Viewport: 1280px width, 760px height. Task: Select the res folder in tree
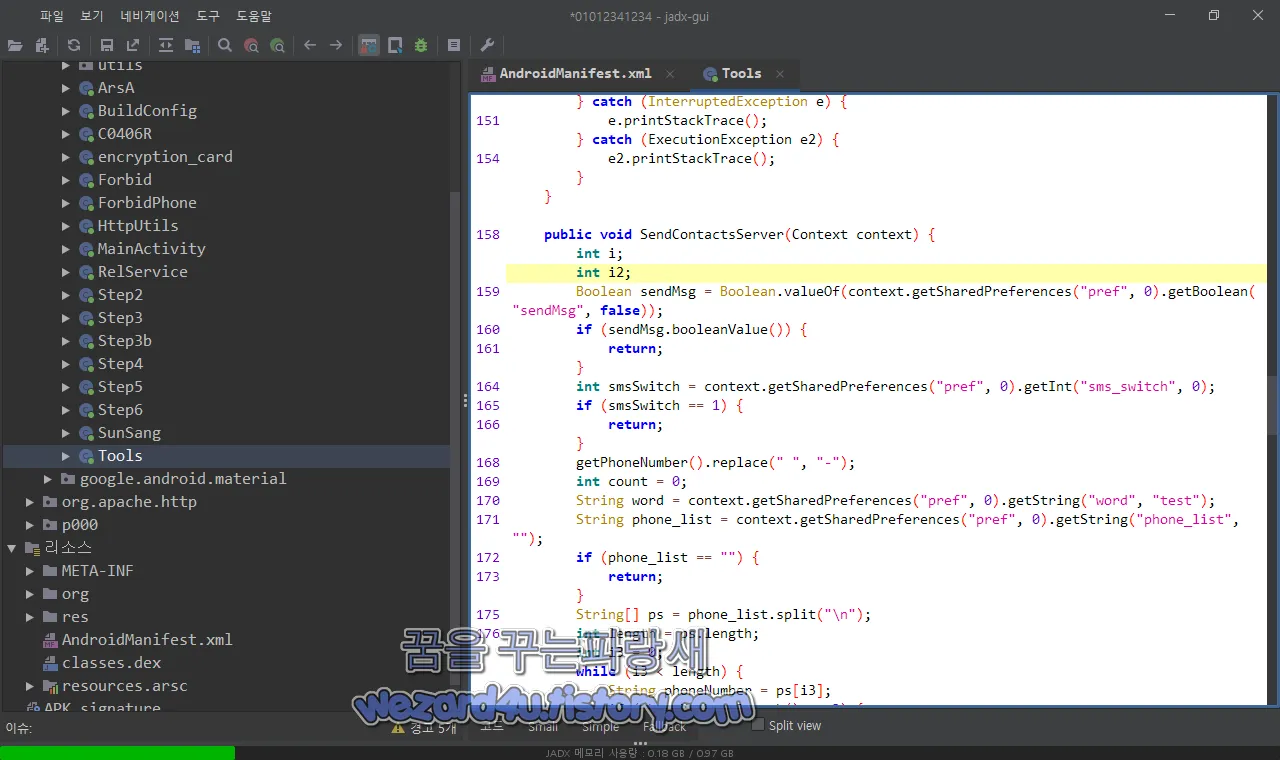(x=75, y=617)
